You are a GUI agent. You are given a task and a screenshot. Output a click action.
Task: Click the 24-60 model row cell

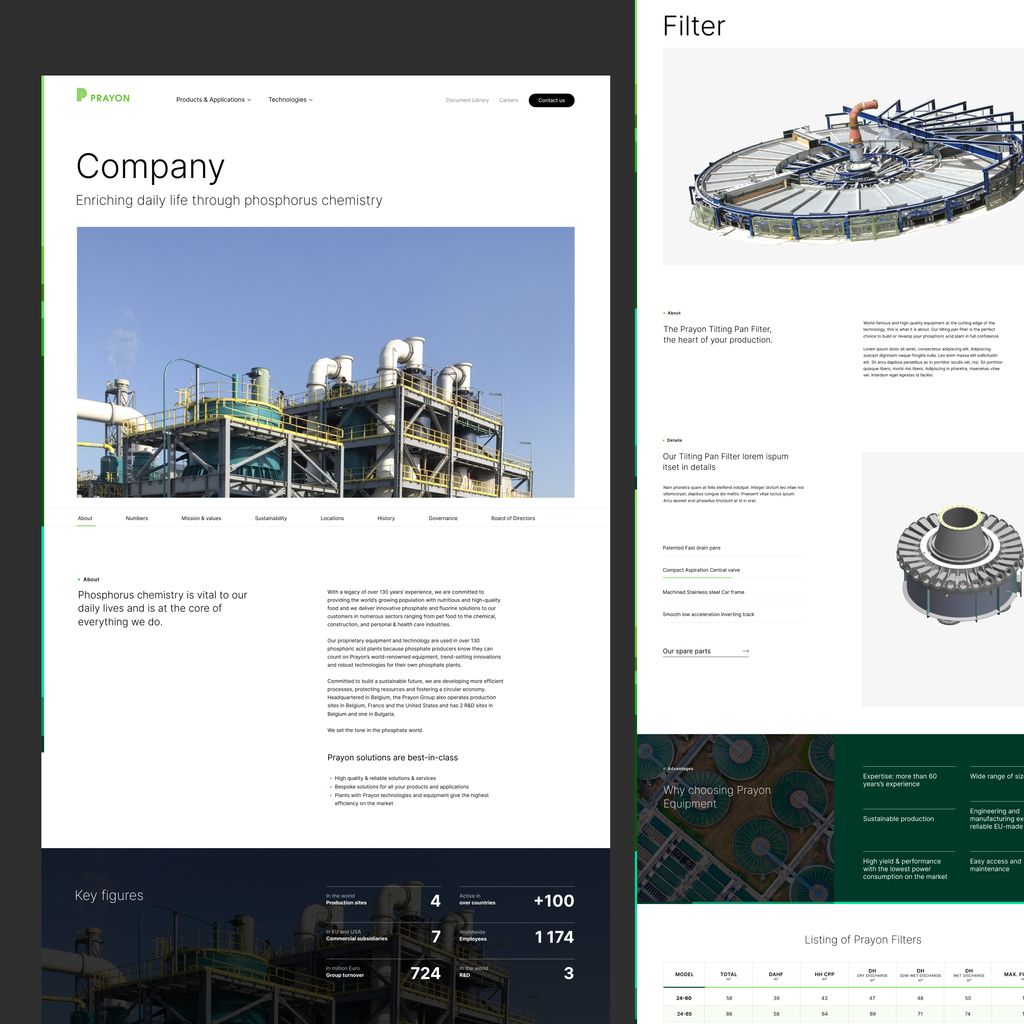click(684, 999)
